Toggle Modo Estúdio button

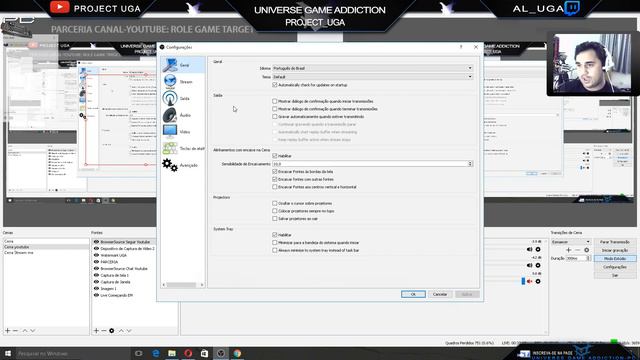click(x=615, y=259)
